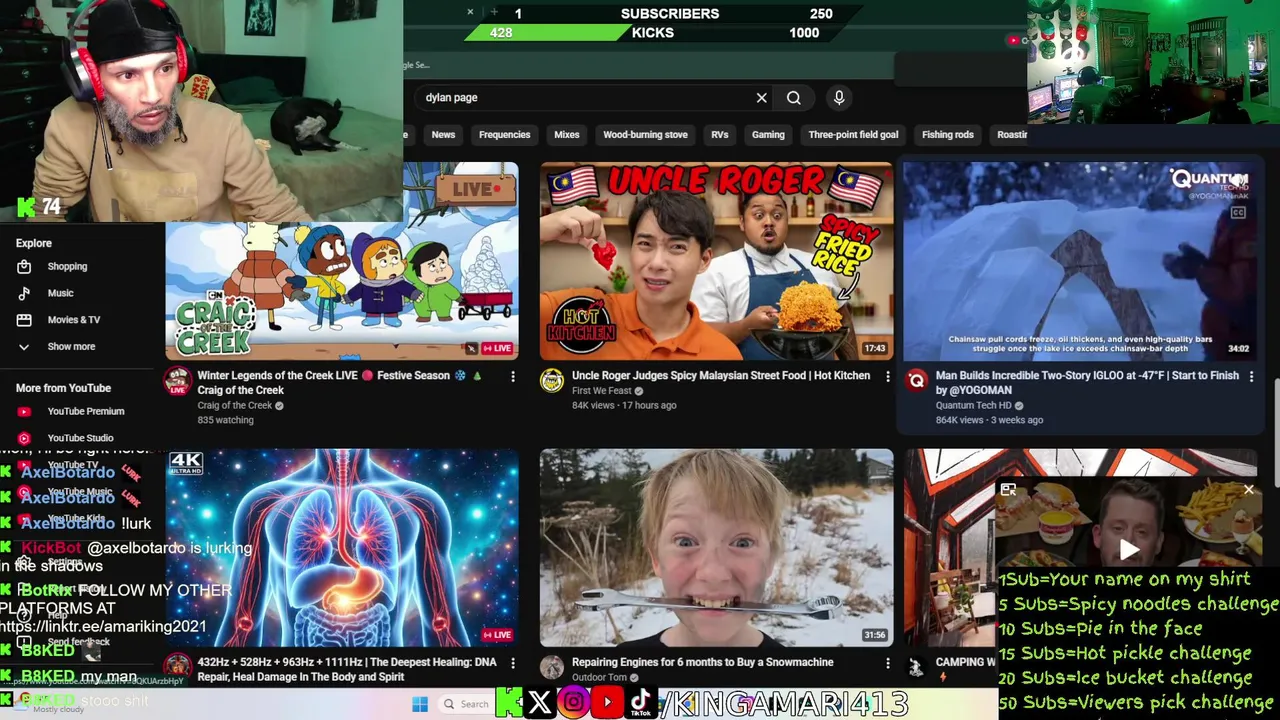Select the Mixes filter chip
The height and width of the screenshot is (720, 1280).
[x=567, y=135]
